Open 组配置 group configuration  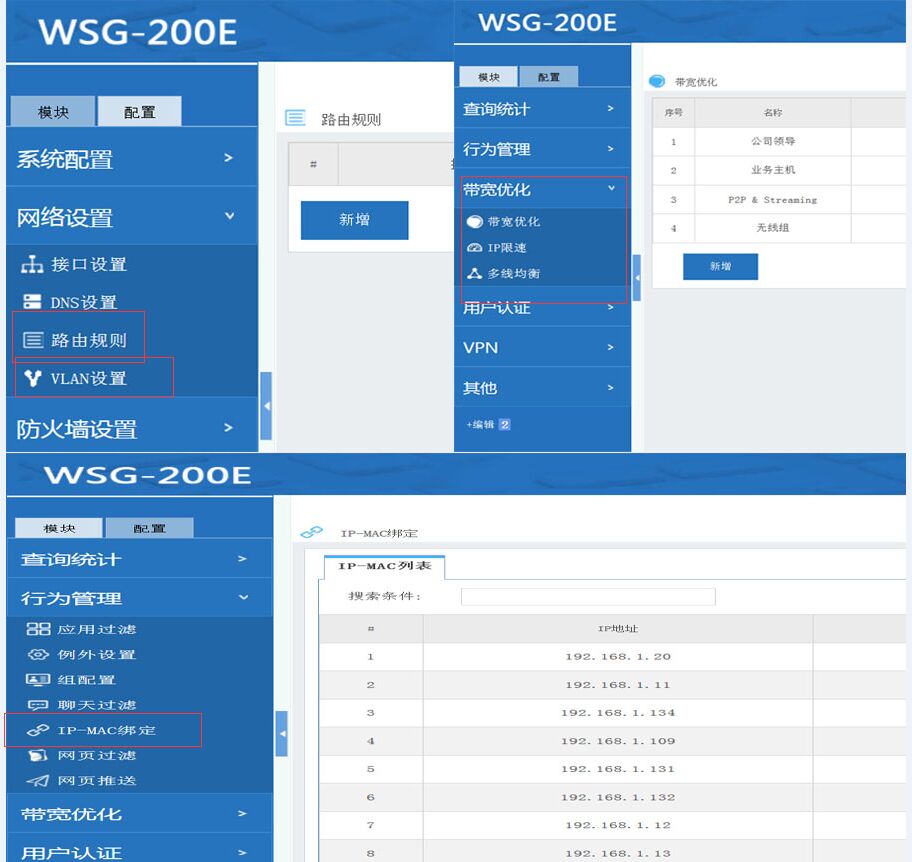(x=86, y=680)
